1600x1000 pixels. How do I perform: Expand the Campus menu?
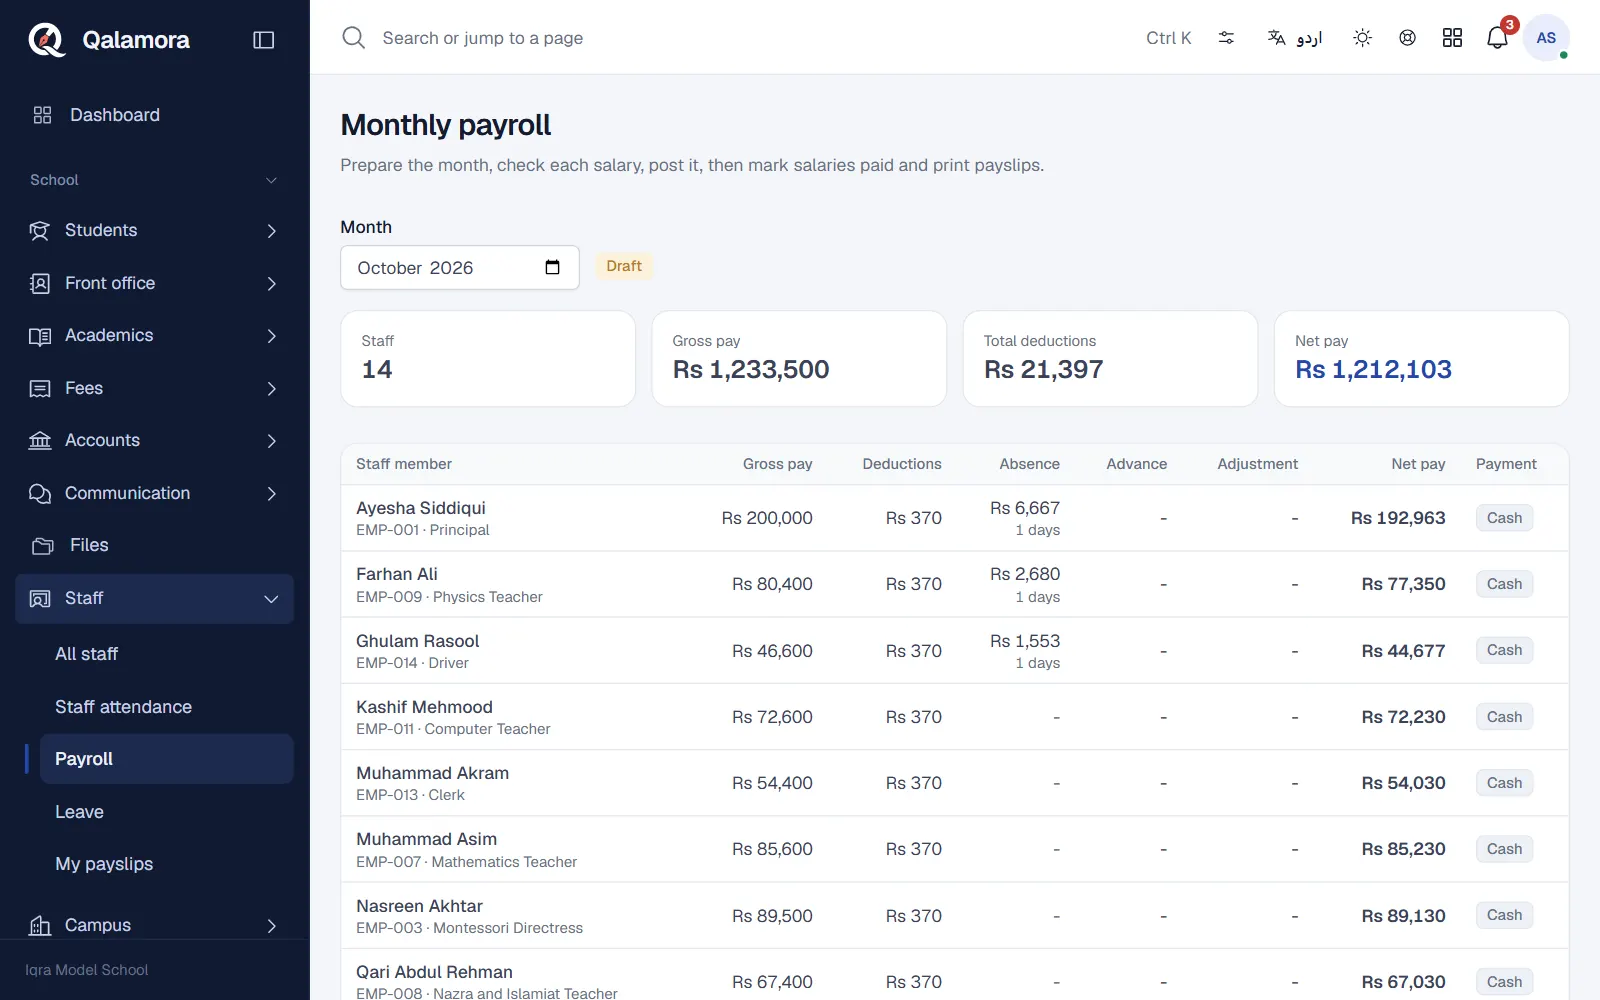coord(155,925)
